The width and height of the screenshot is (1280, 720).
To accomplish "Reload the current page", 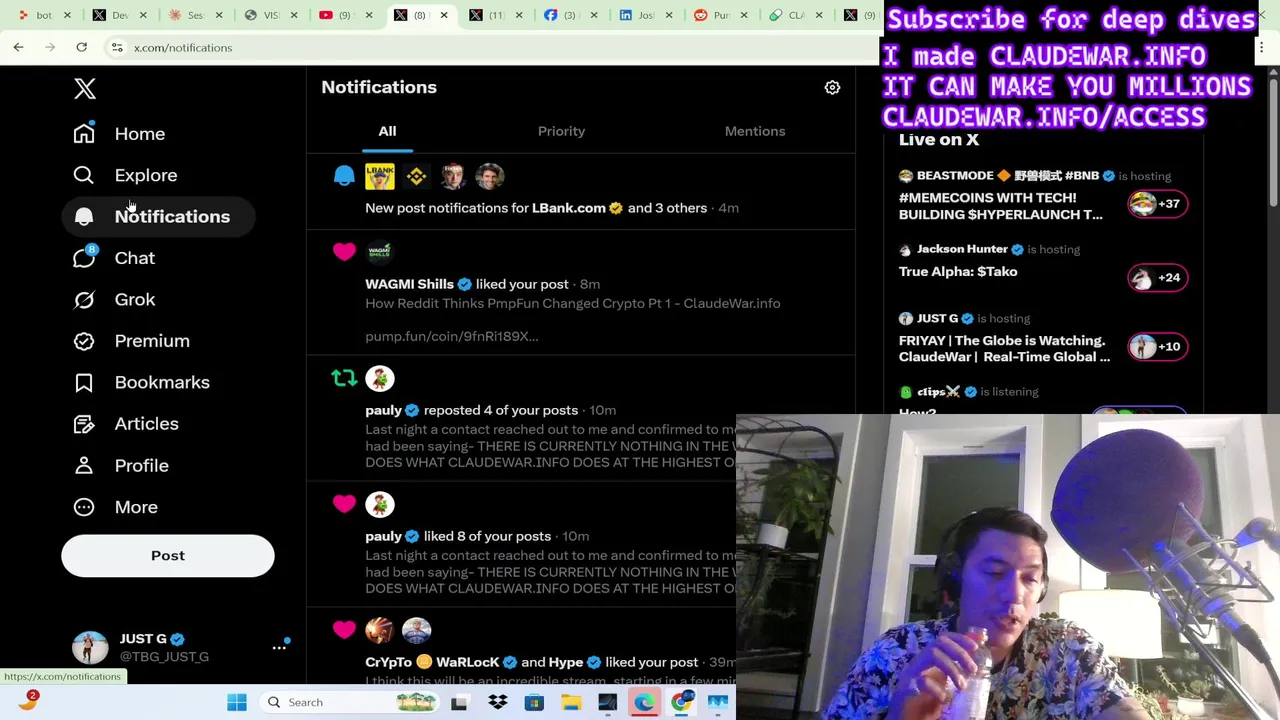I will click(x=81, y=47).
